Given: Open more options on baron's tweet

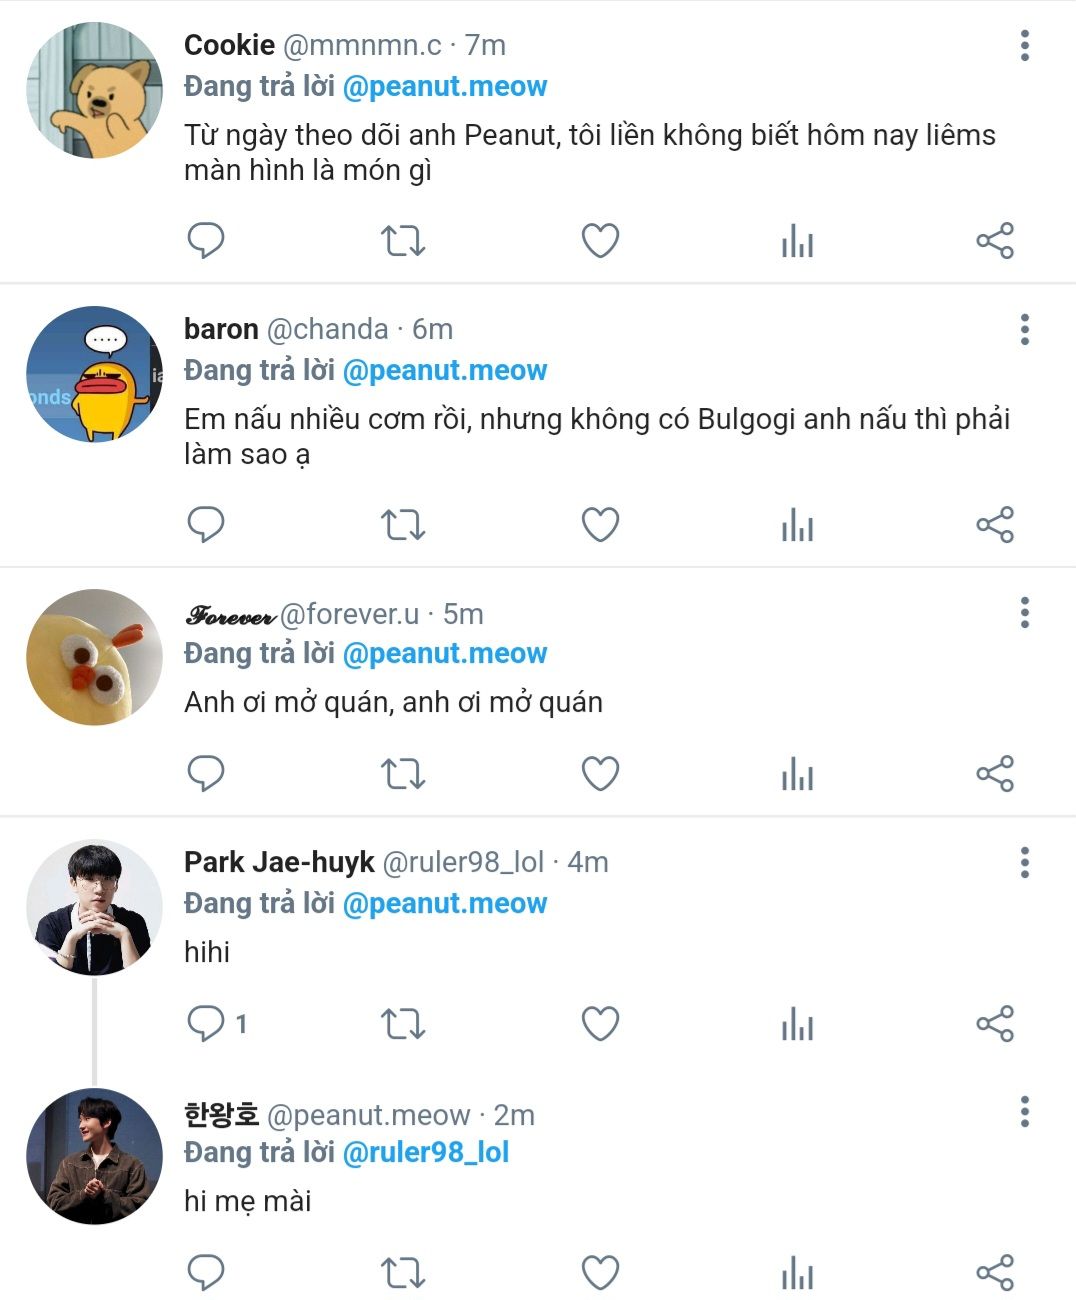Looking at the screenshot, I should tap(1024, 329).
